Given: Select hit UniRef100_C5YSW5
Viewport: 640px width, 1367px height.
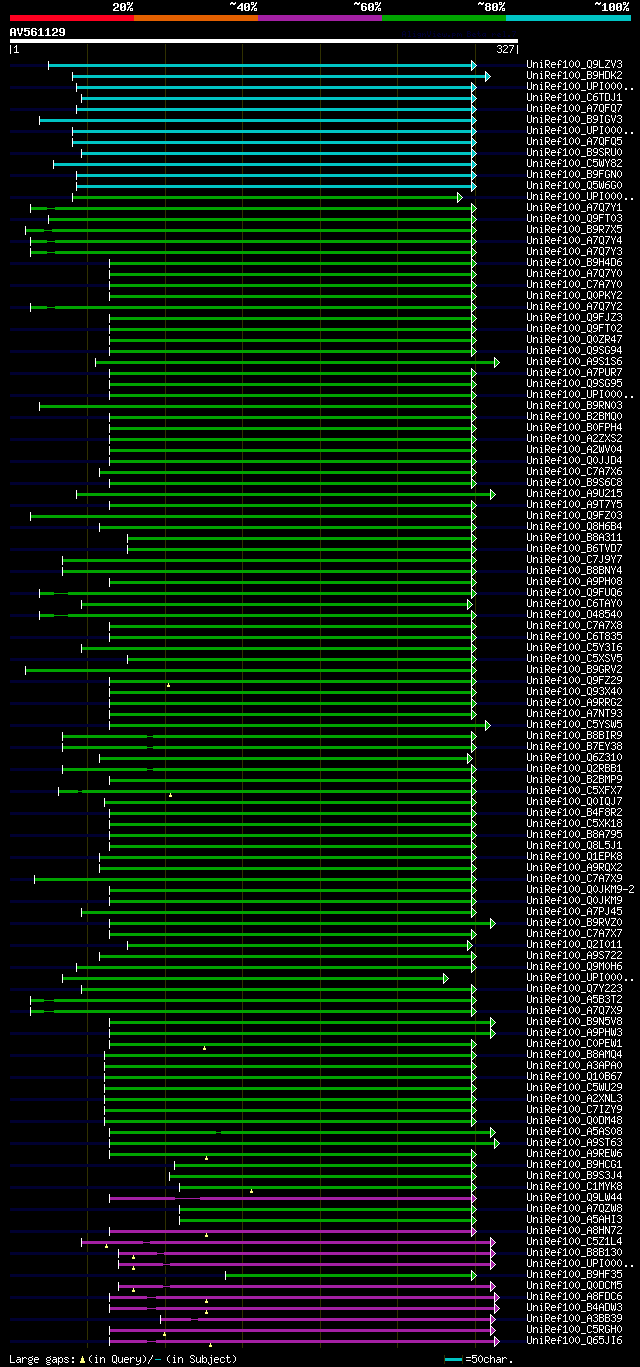Looking at the screenshot, I should (574, 725).
